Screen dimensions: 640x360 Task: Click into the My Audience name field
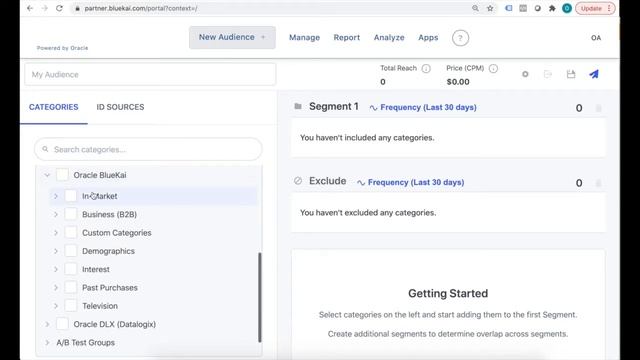click(x=150, y=74)
